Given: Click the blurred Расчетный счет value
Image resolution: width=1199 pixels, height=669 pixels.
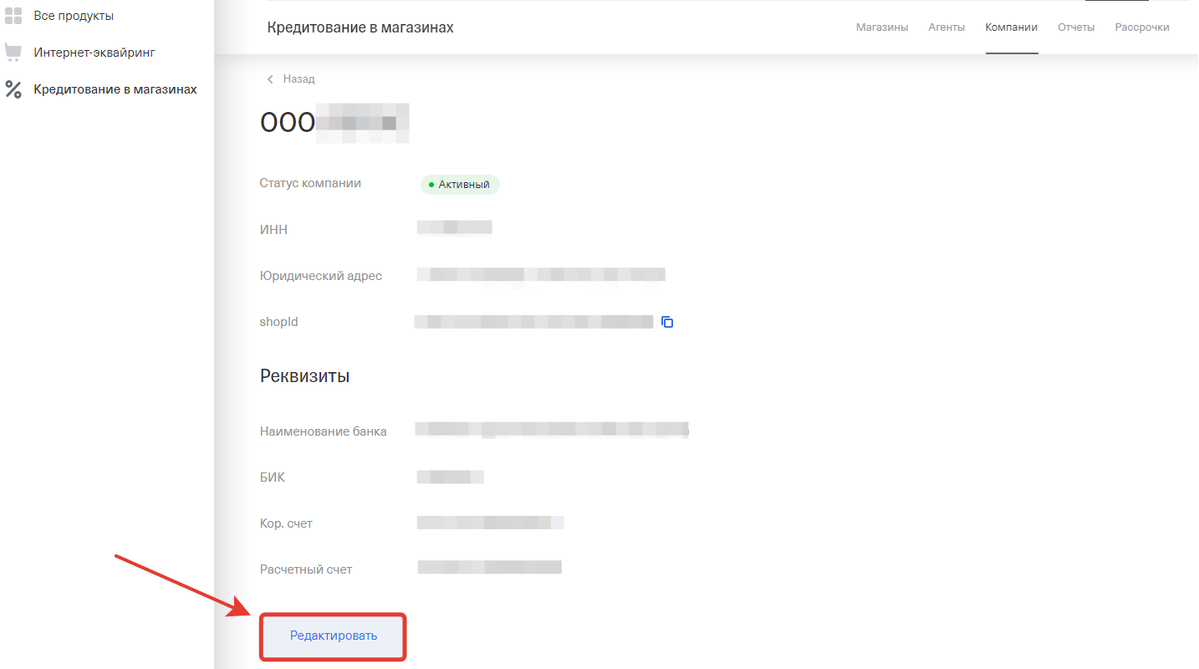Looking at the screenshot, I should tap(489, 568).
